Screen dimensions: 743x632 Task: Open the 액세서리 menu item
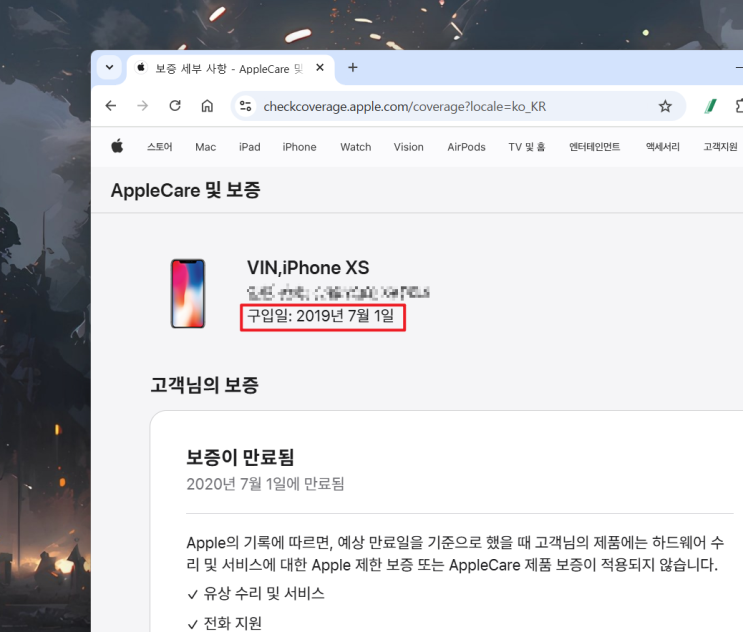point(662,147)
